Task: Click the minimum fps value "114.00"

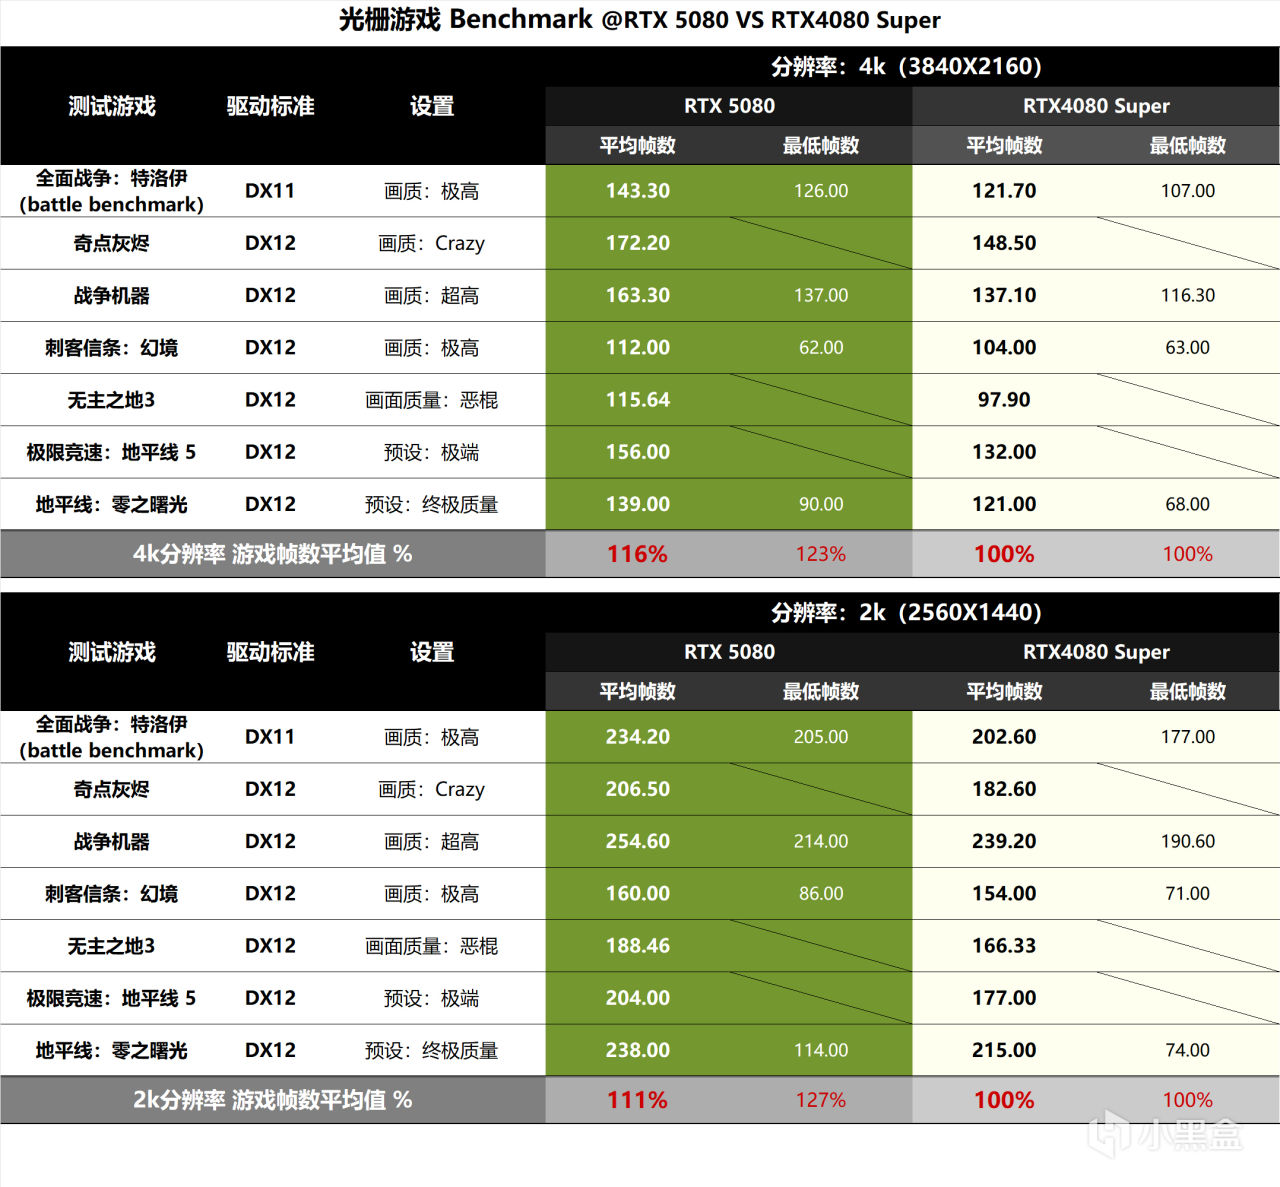Action: click(821, 1050)
